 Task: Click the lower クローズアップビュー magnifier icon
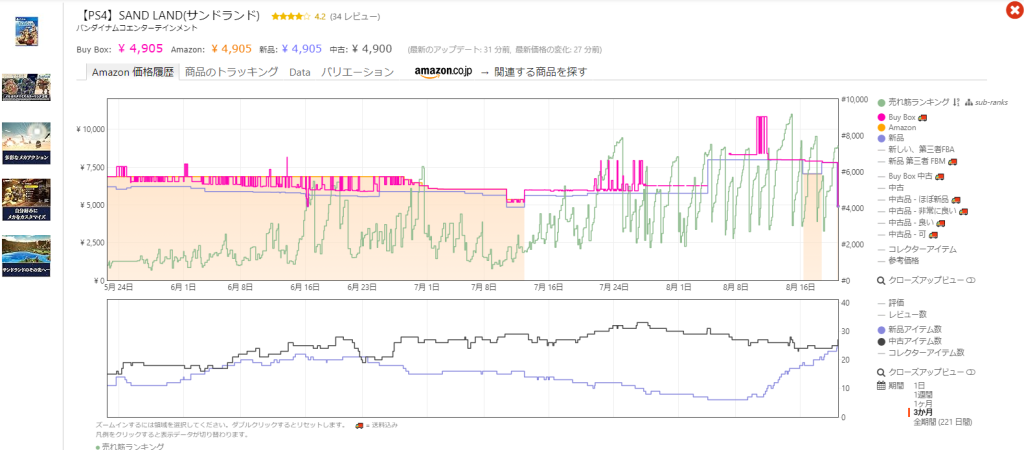pos(881,371)
